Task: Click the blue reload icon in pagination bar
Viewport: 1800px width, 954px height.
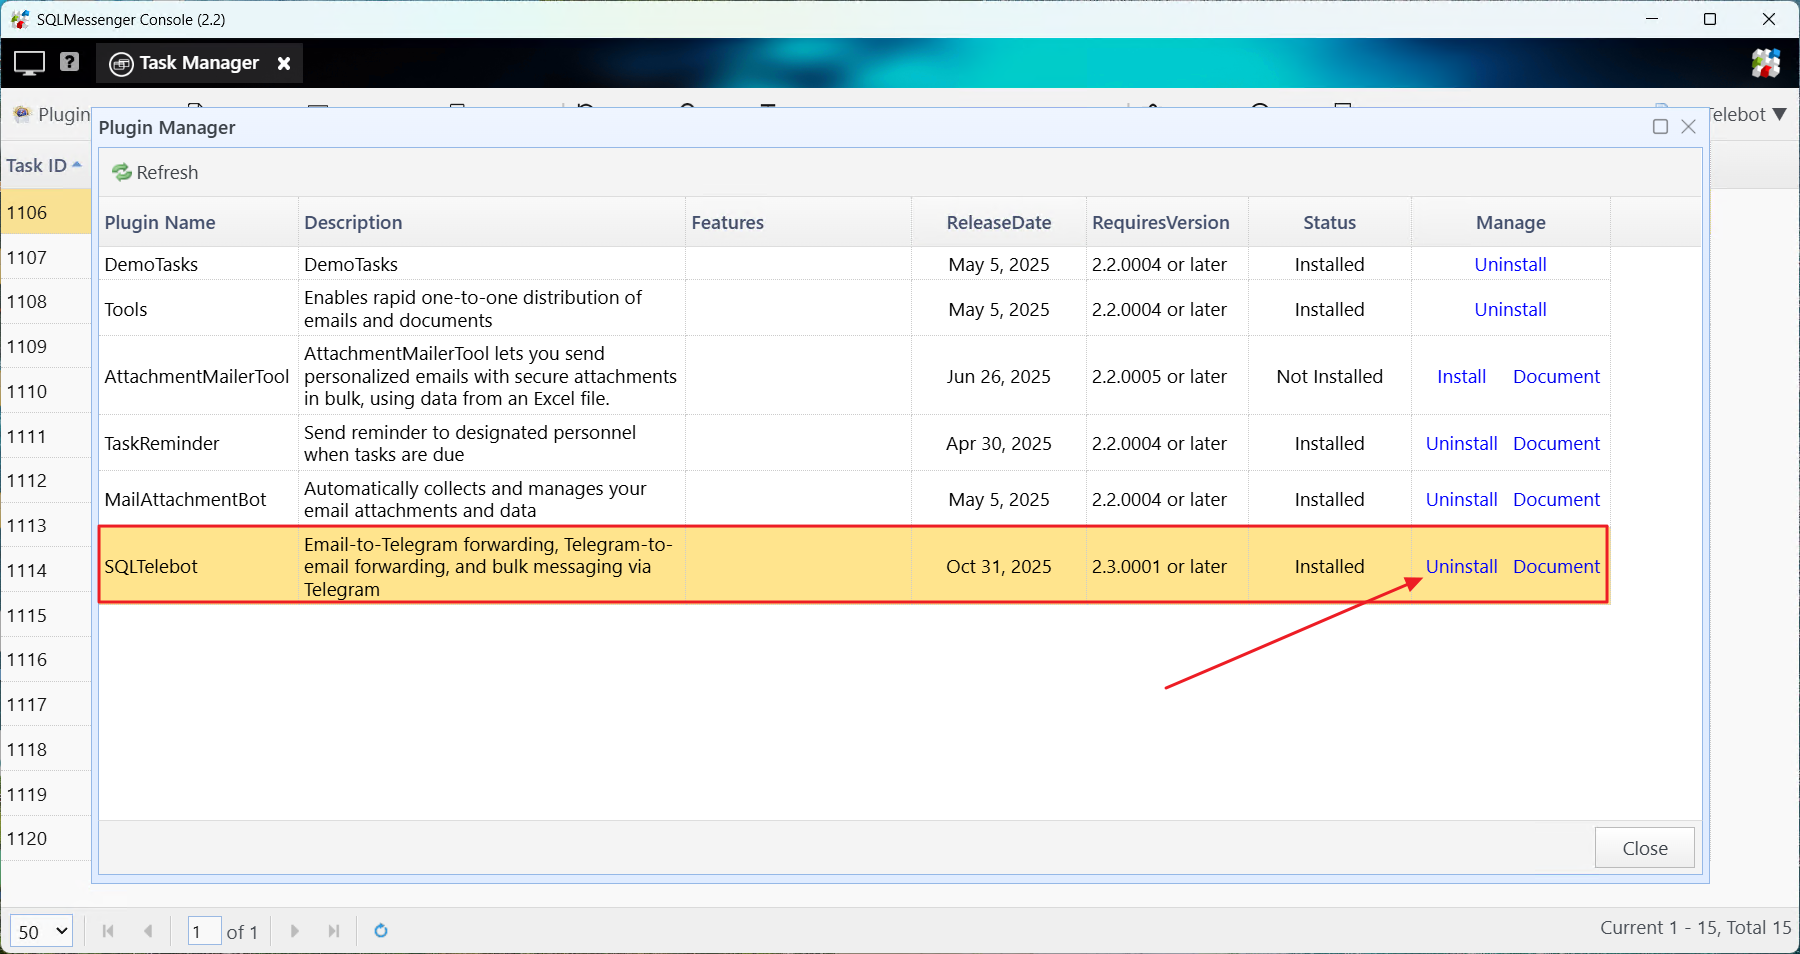Action: tap(381, 931)
